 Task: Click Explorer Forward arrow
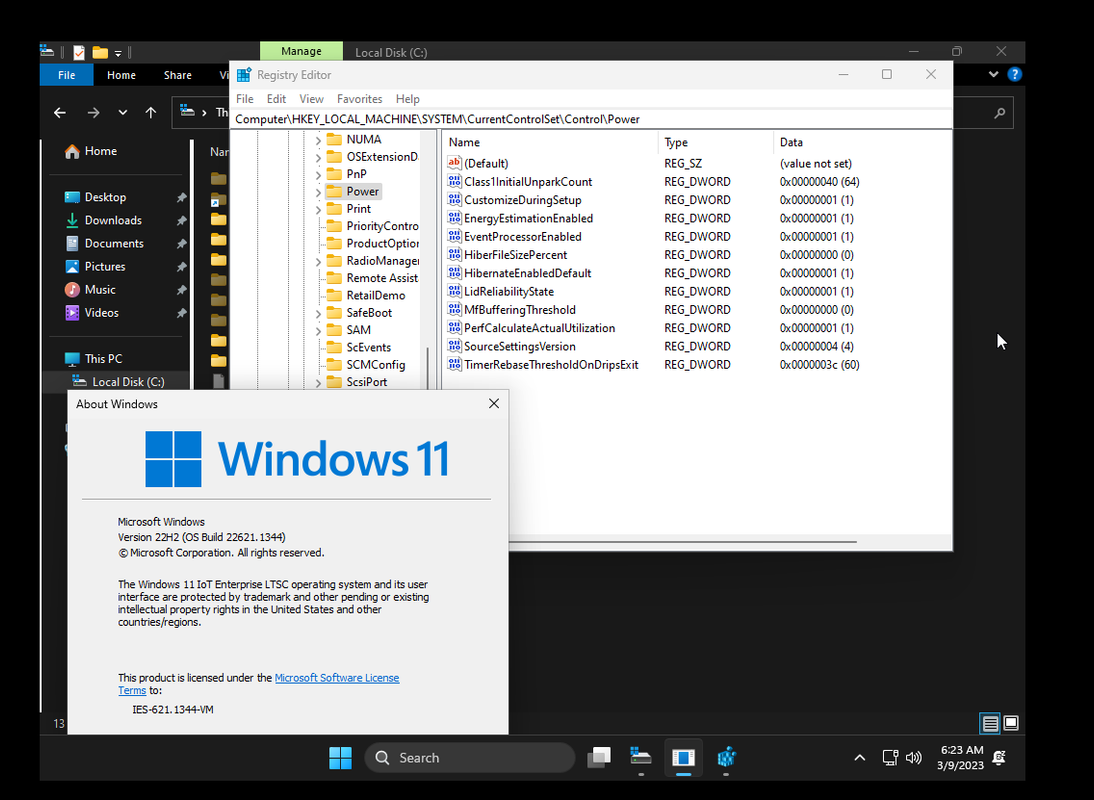[x=93, y=112]
